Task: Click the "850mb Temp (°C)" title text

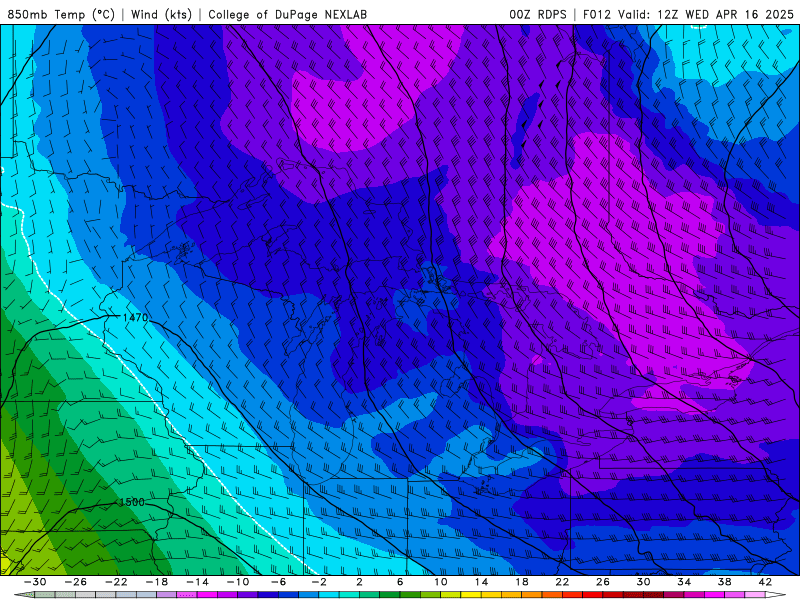Action: point(61,15)
